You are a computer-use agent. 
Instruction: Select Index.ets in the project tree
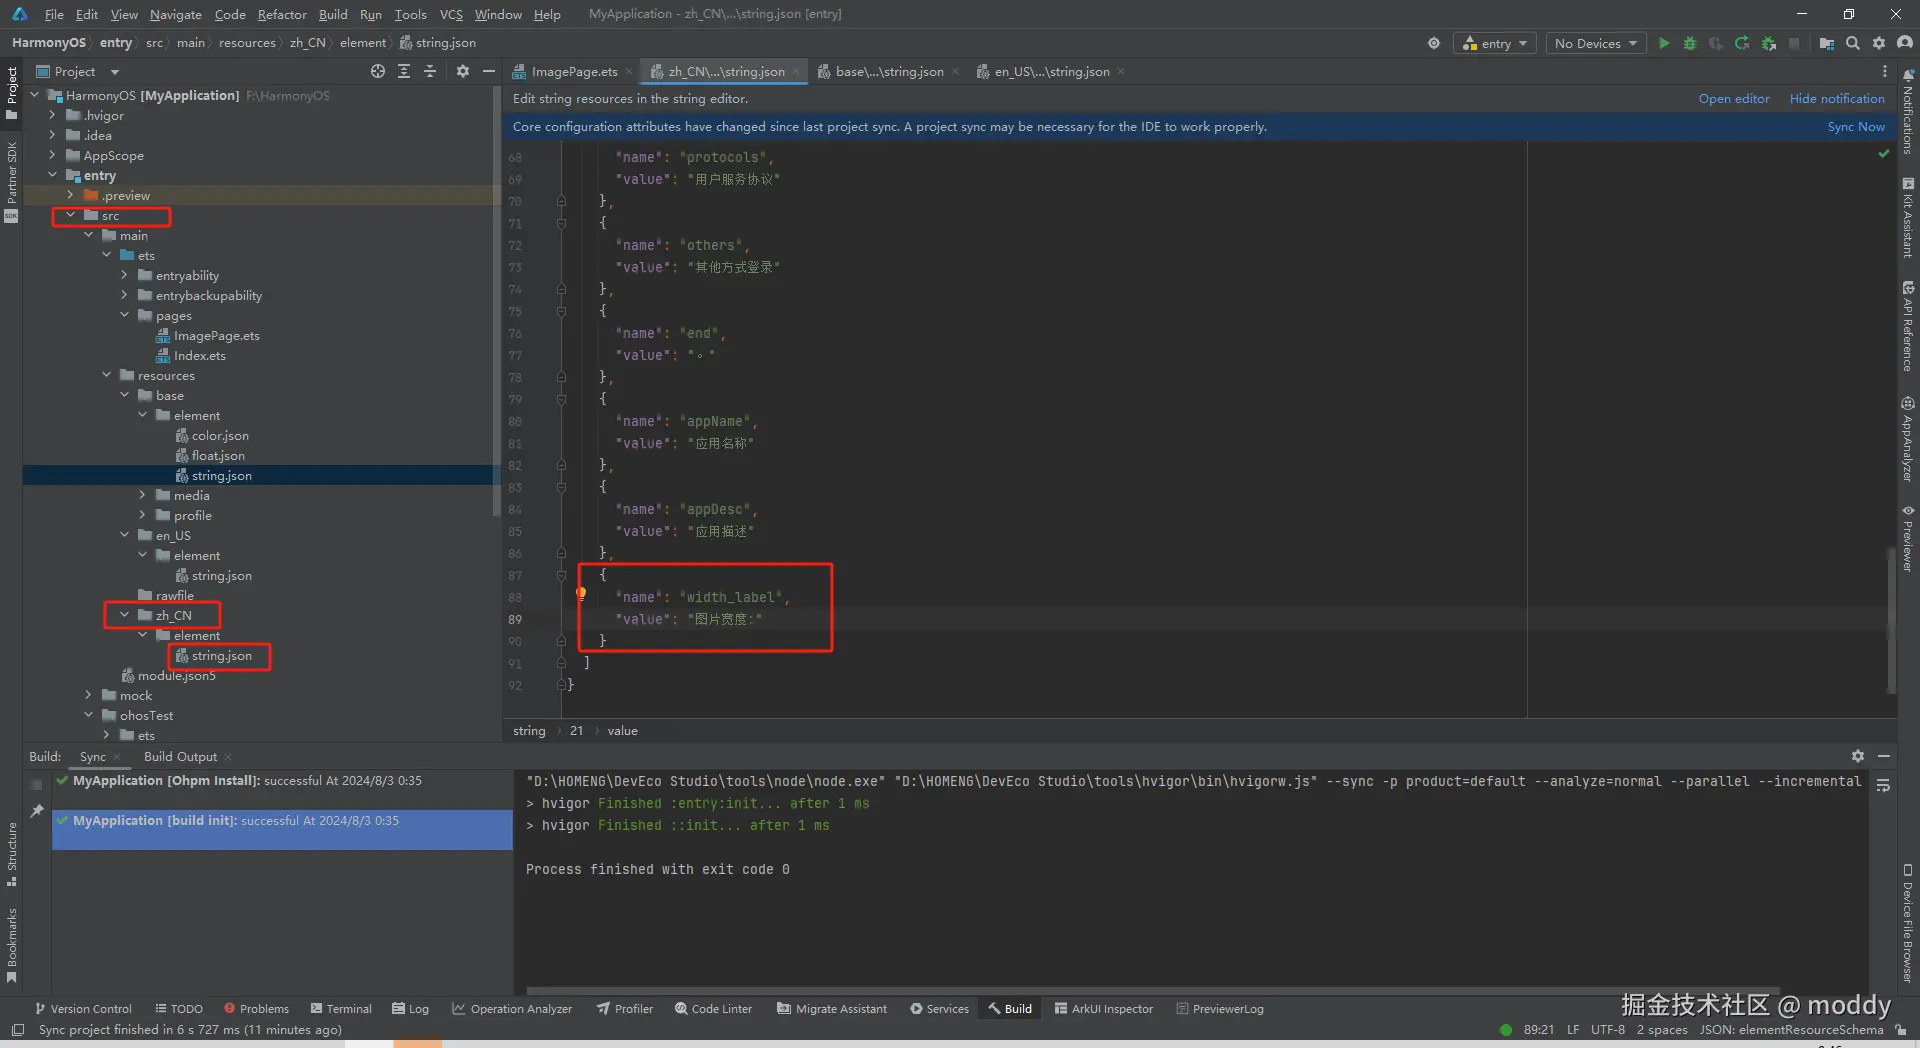pyautogui.click(x=199, y=355)
